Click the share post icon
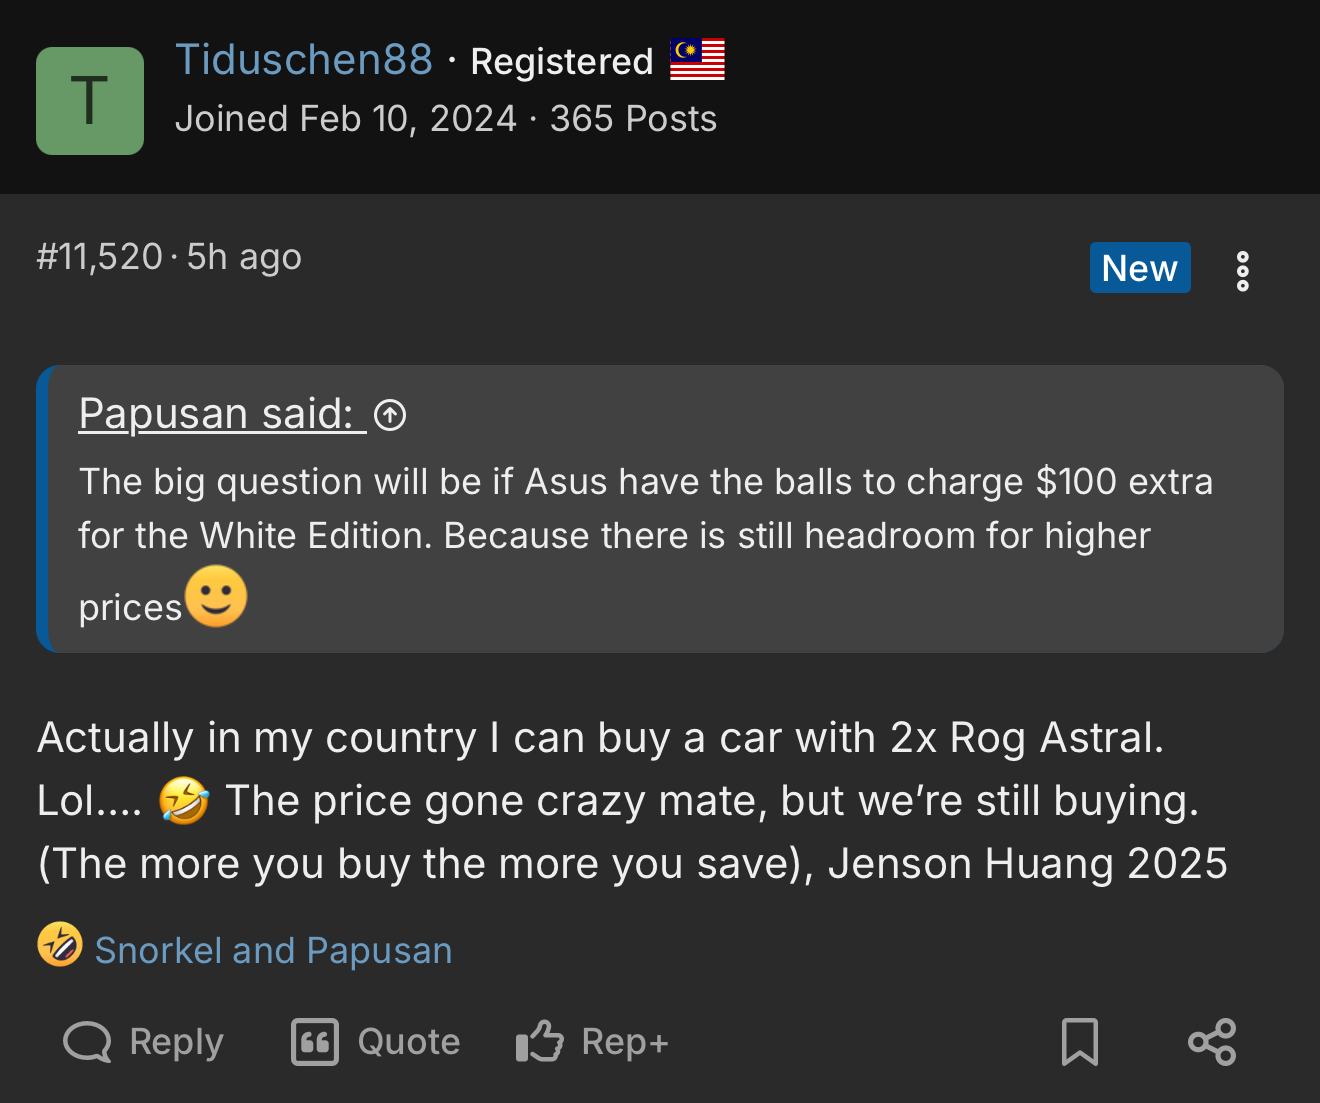1320x1103 pixels. (x=1212, y=1042)
